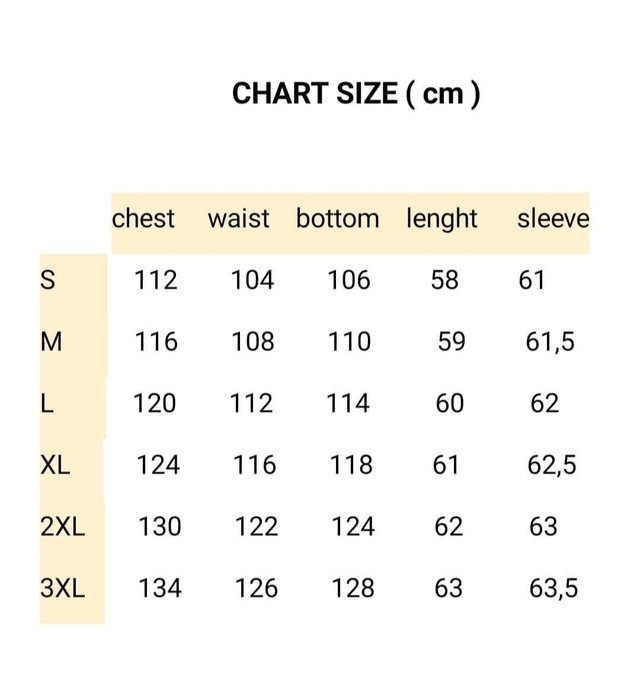Click sleeve value 63,5 for 3XL

[553, 588]
